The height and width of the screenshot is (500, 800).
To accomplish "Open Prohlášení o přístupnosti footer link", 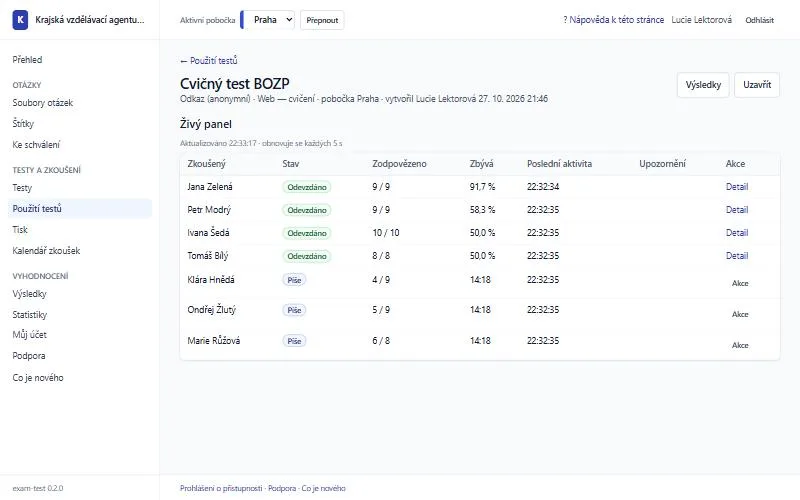I will (221, 488).
